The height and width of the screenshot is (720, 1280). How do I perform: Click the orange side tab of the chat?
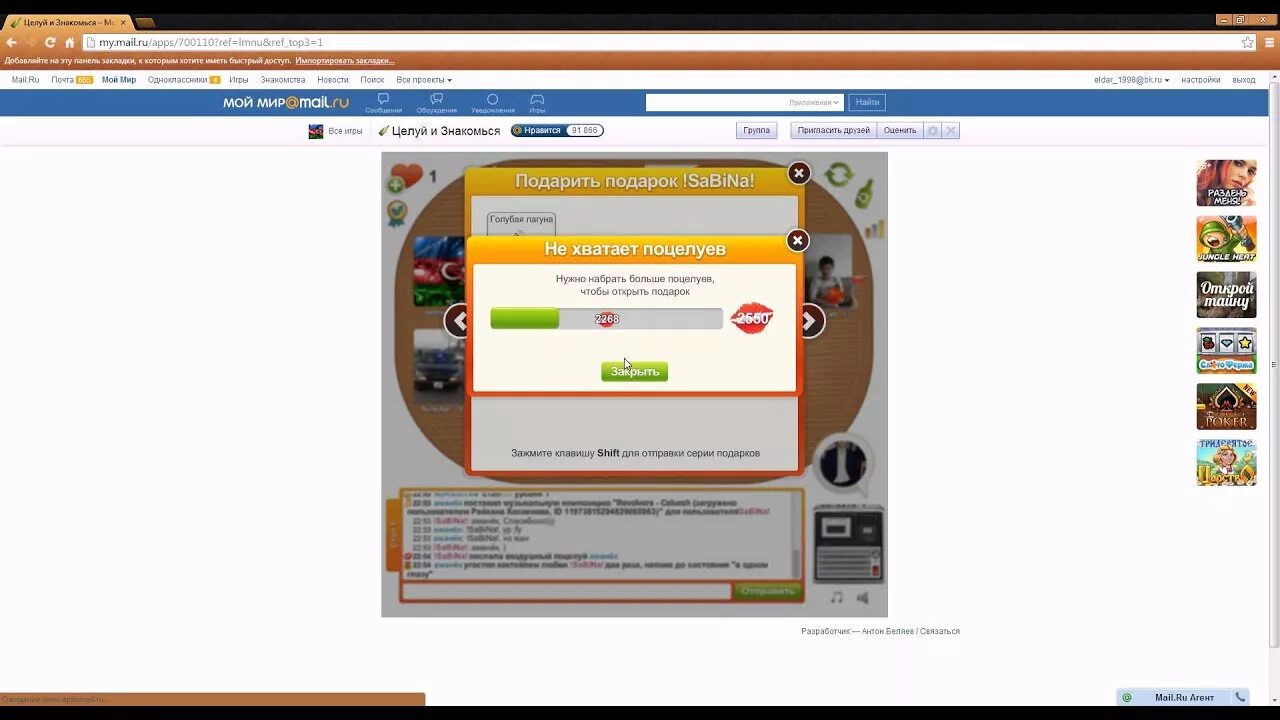point(393,535)
